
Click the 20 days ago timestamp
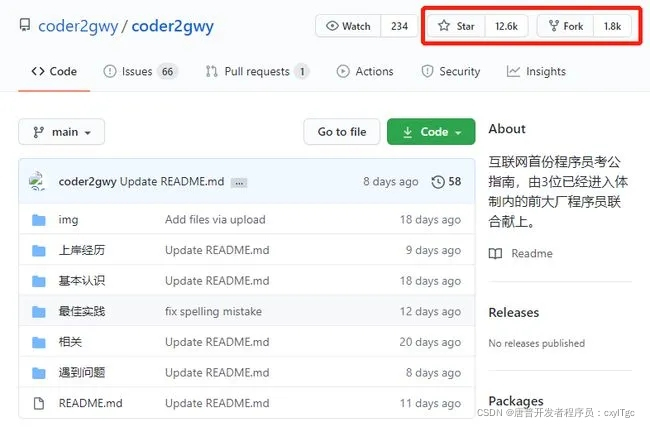click(430, 342)
